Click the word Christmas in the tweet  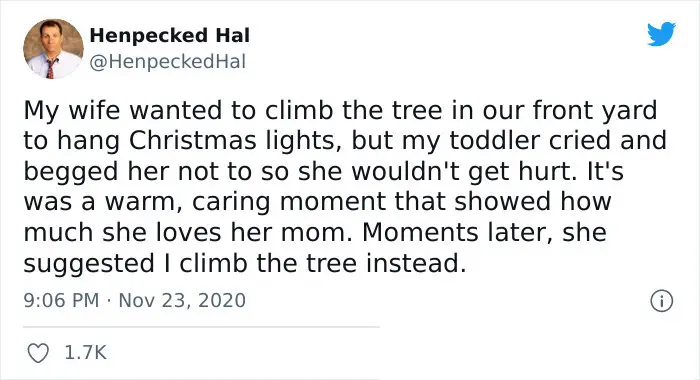tap(193, 140)
